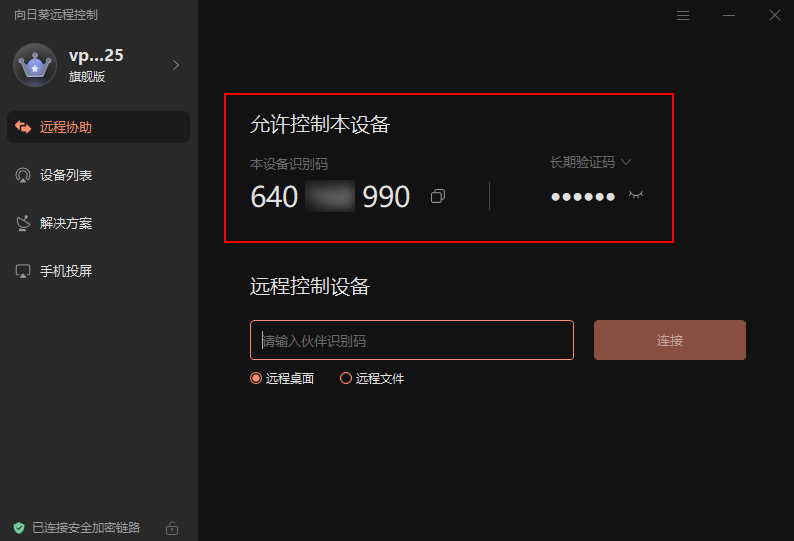Screen dimensions: 794x541
Task: Focus the partner ID input field
Action: coord(412,340)
